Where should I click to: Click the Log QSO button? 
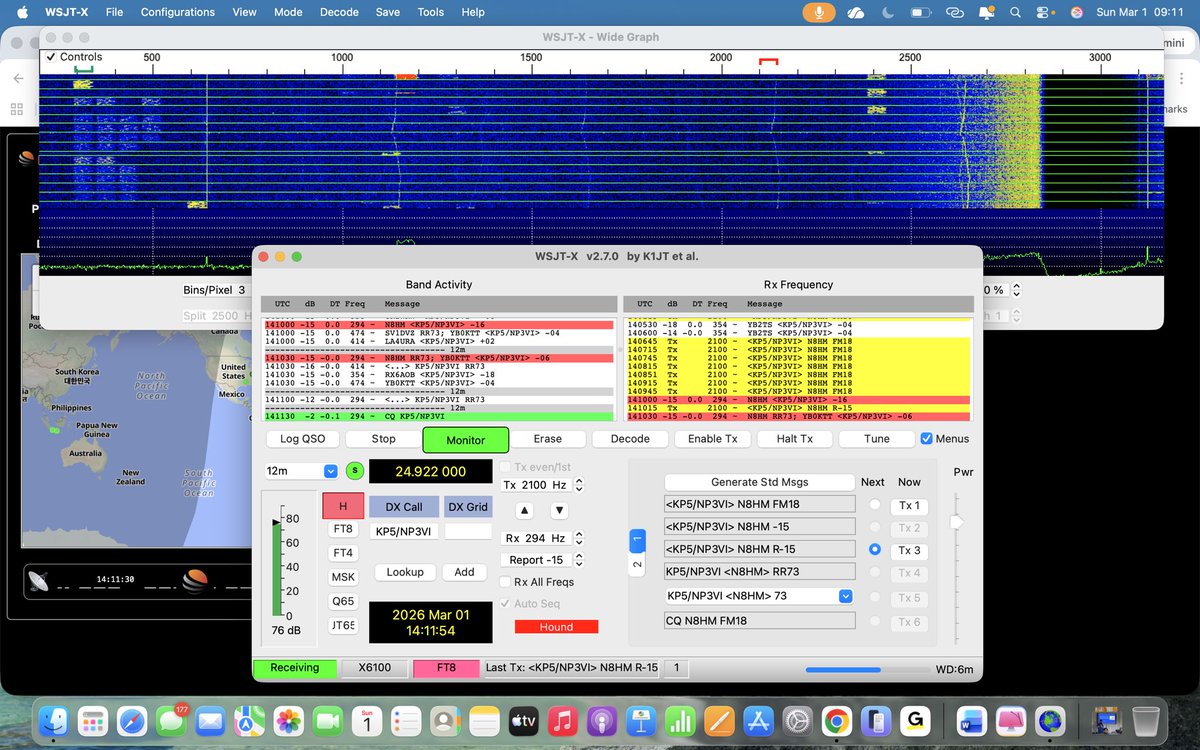coord(303,439)
